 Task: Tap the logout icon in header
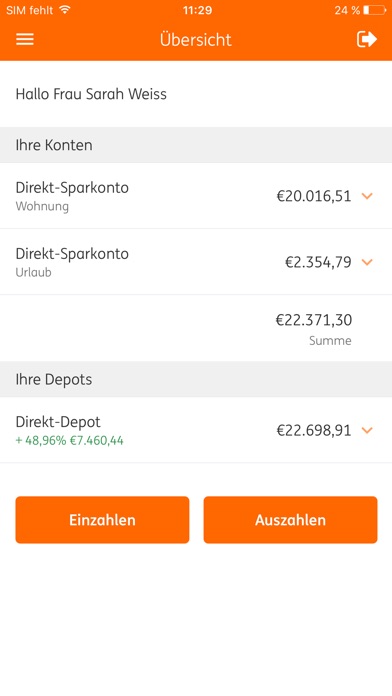pyautogui.click(x=367, y=40)
